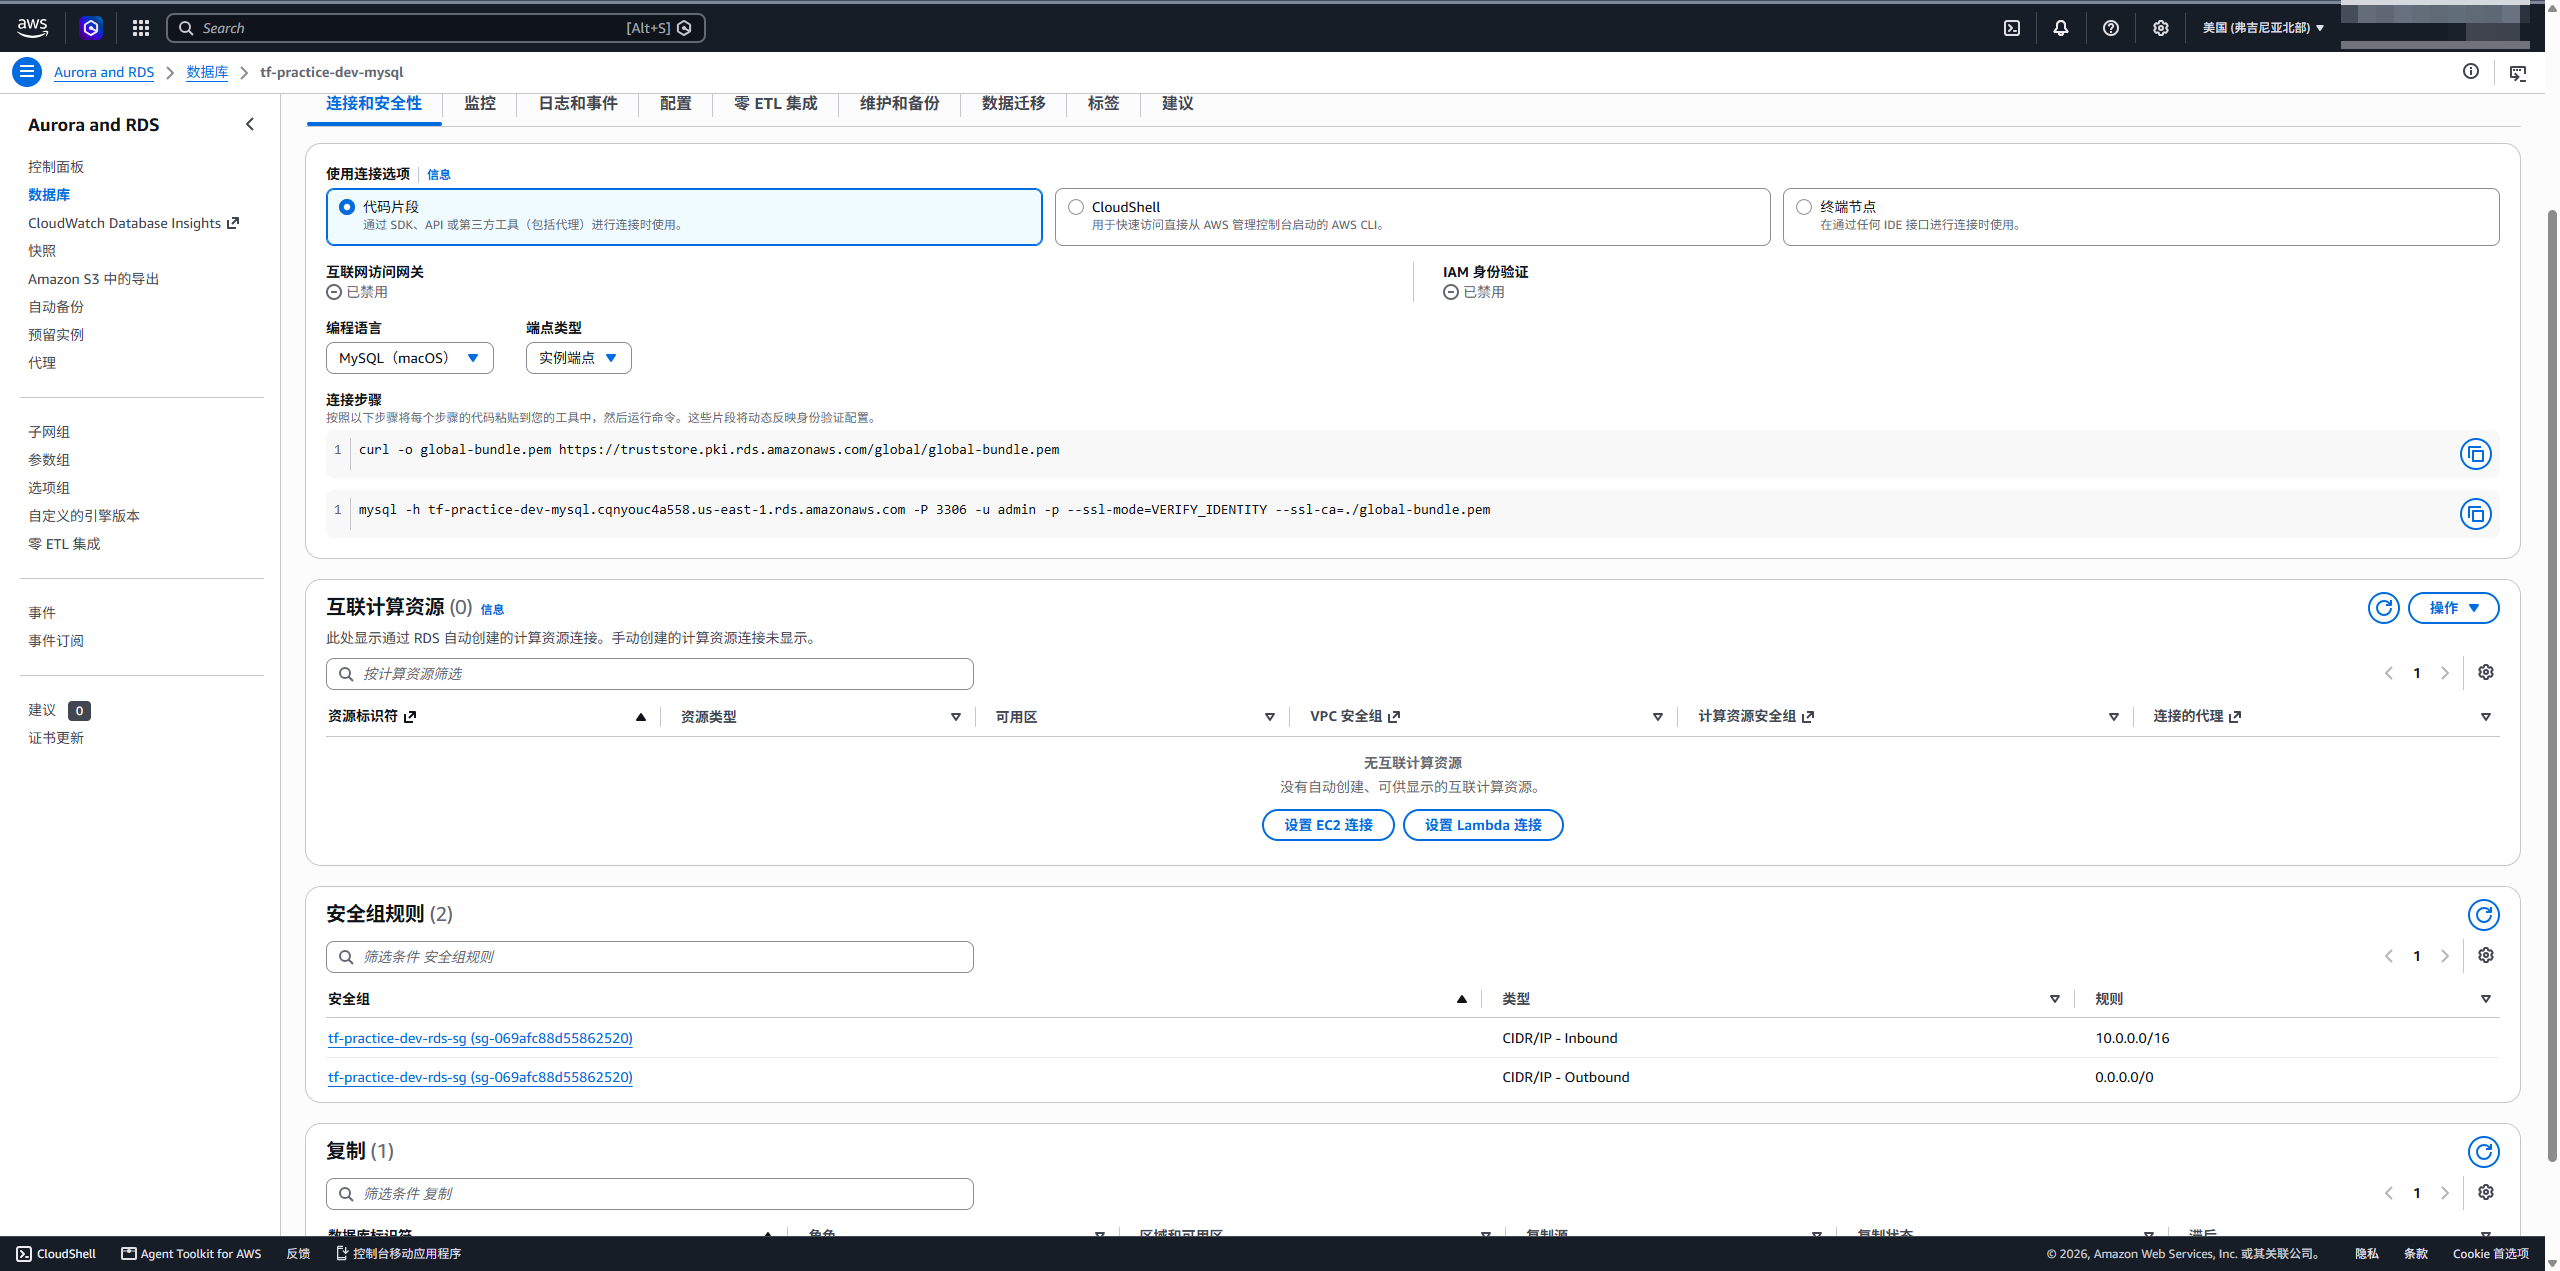Image resolution: width=2560 pixels, height=1271 pixels.
Task: Switch to the 维护和备份 tab
Action: [900, 103]
